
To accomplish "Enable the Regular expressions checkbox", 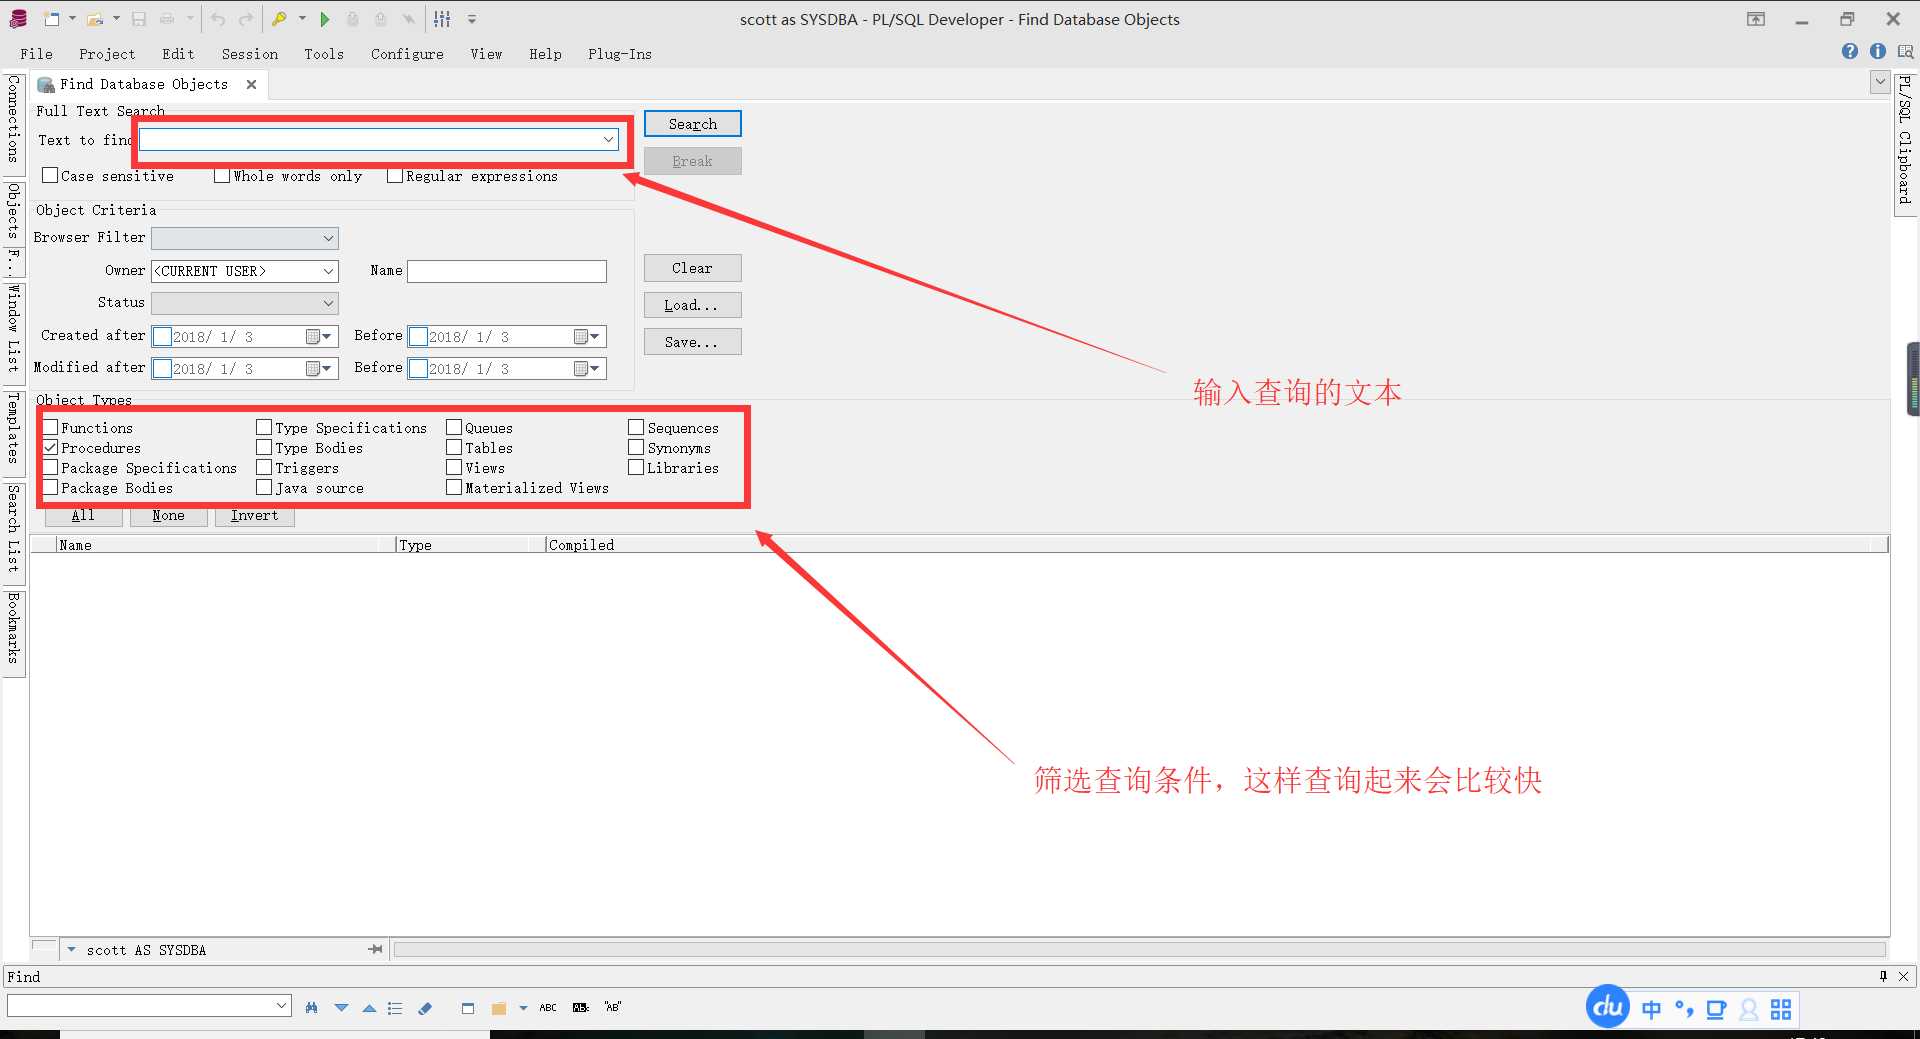I will (x=395, y=175).
